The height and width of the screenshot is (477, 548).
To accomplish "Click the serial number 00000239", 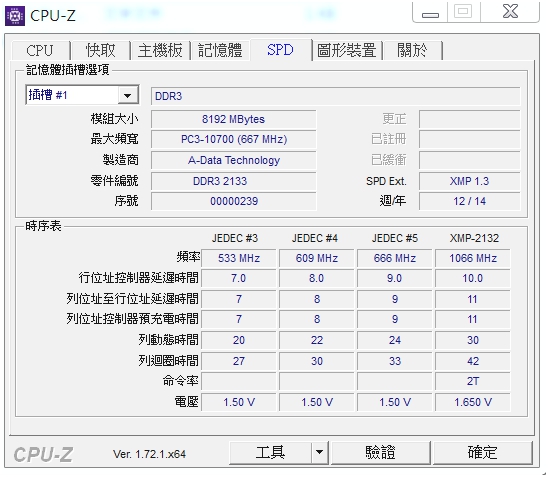I will (x=233, y=201).
